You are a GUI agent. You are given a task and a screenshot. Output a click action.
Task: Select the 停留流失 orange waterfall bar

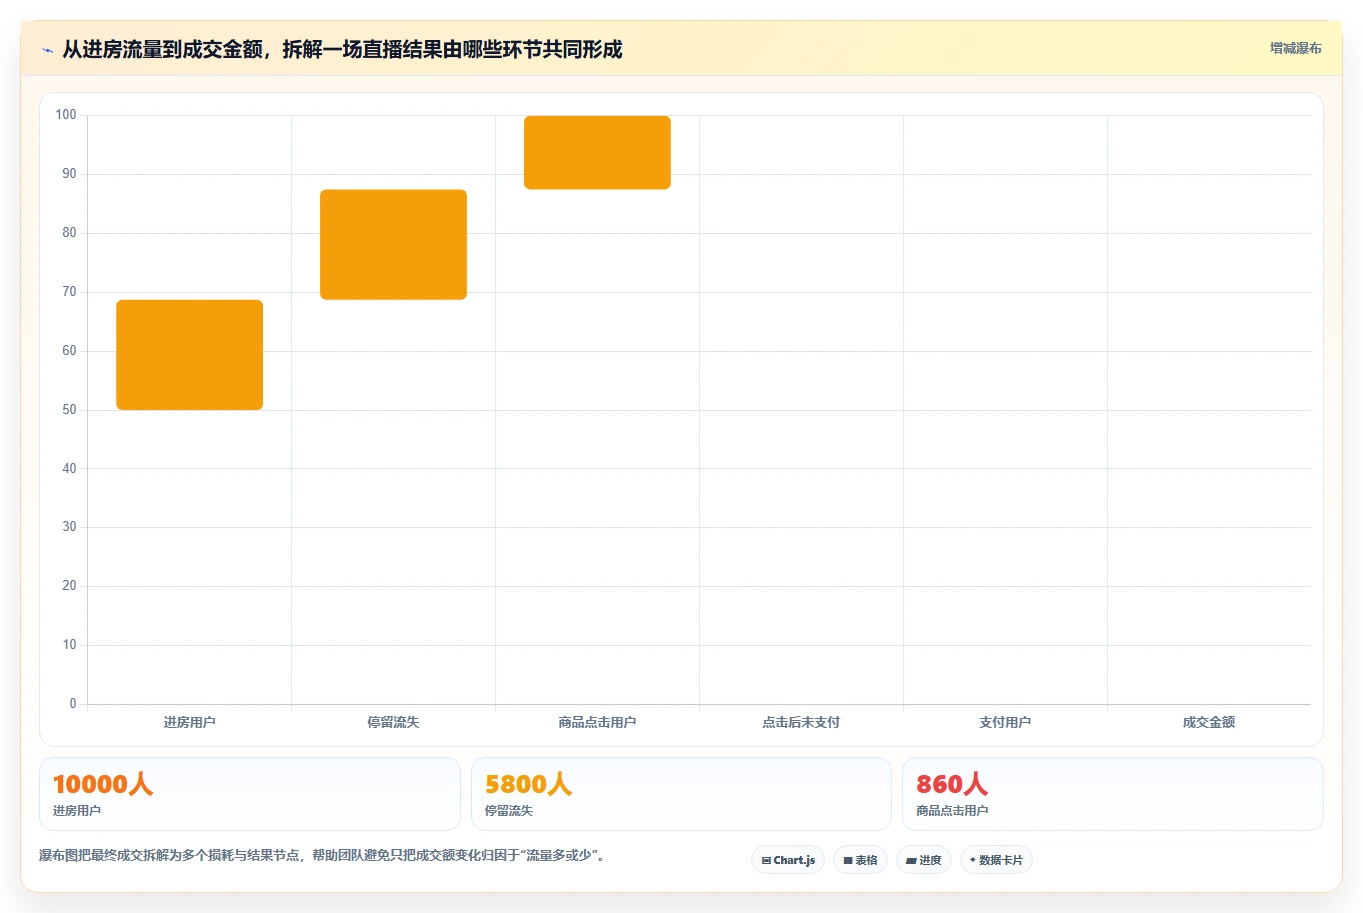[x=393, y=244]
